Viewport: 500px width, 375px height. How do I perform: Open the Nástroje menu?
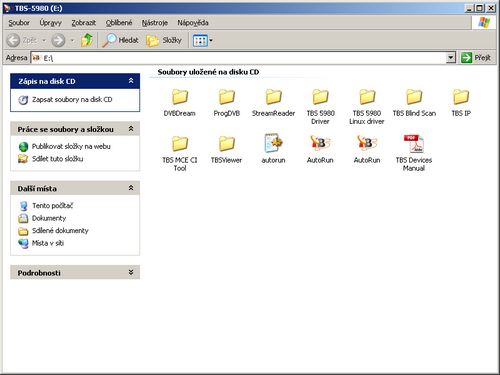(155, 23)
